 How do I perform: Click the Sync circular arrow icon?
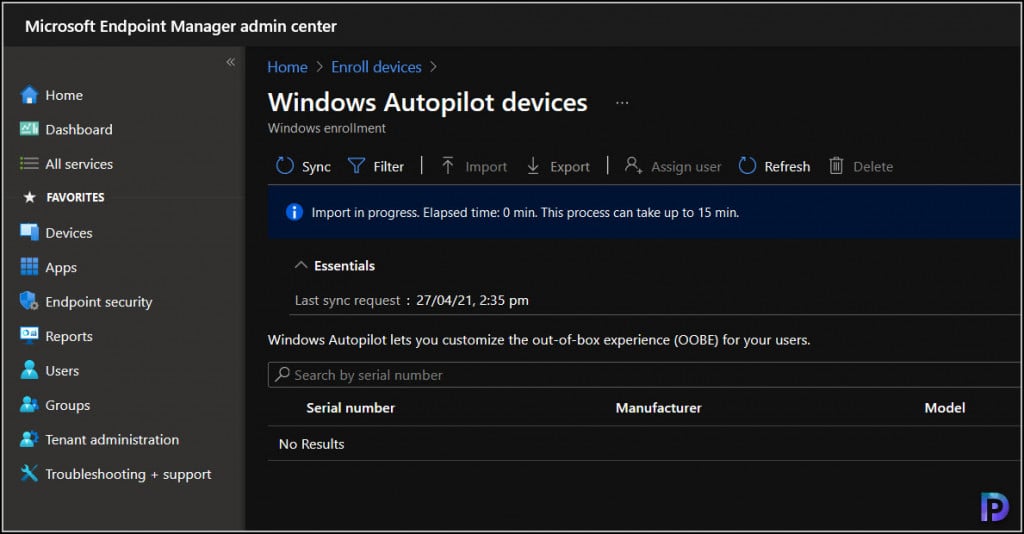[285, 166]
